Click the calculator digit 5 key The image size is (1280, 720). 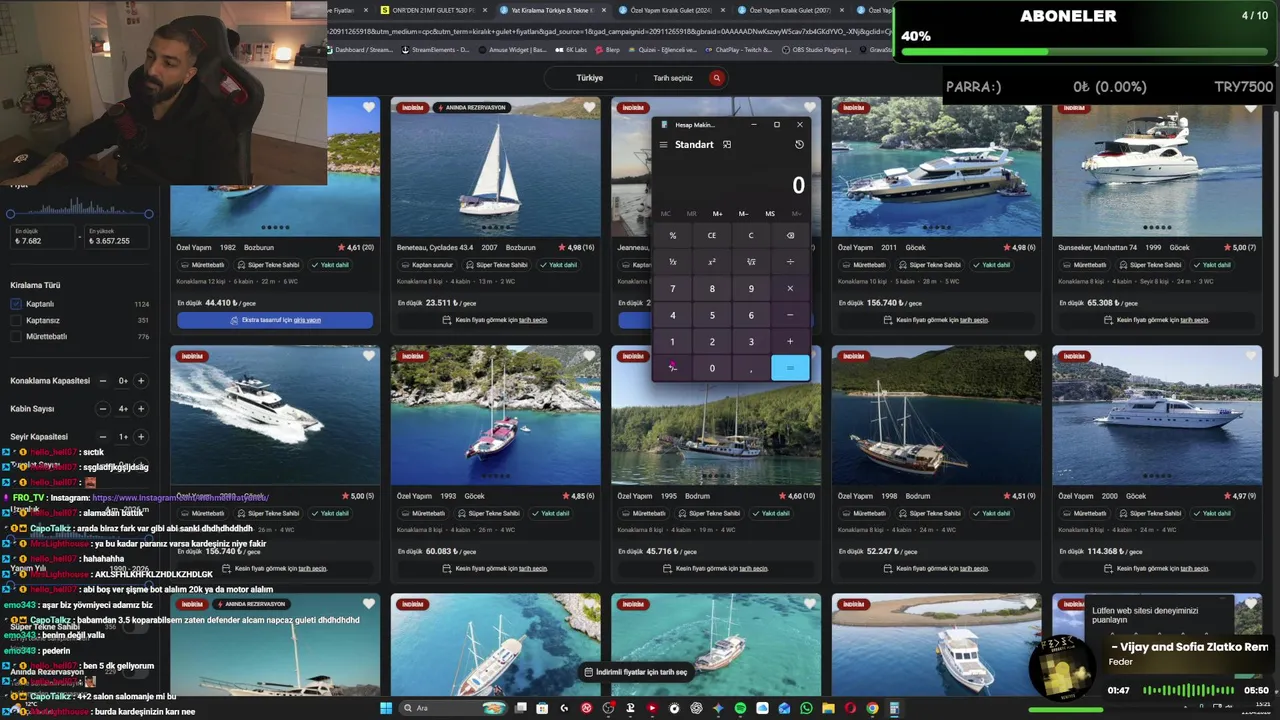[712, 315]
